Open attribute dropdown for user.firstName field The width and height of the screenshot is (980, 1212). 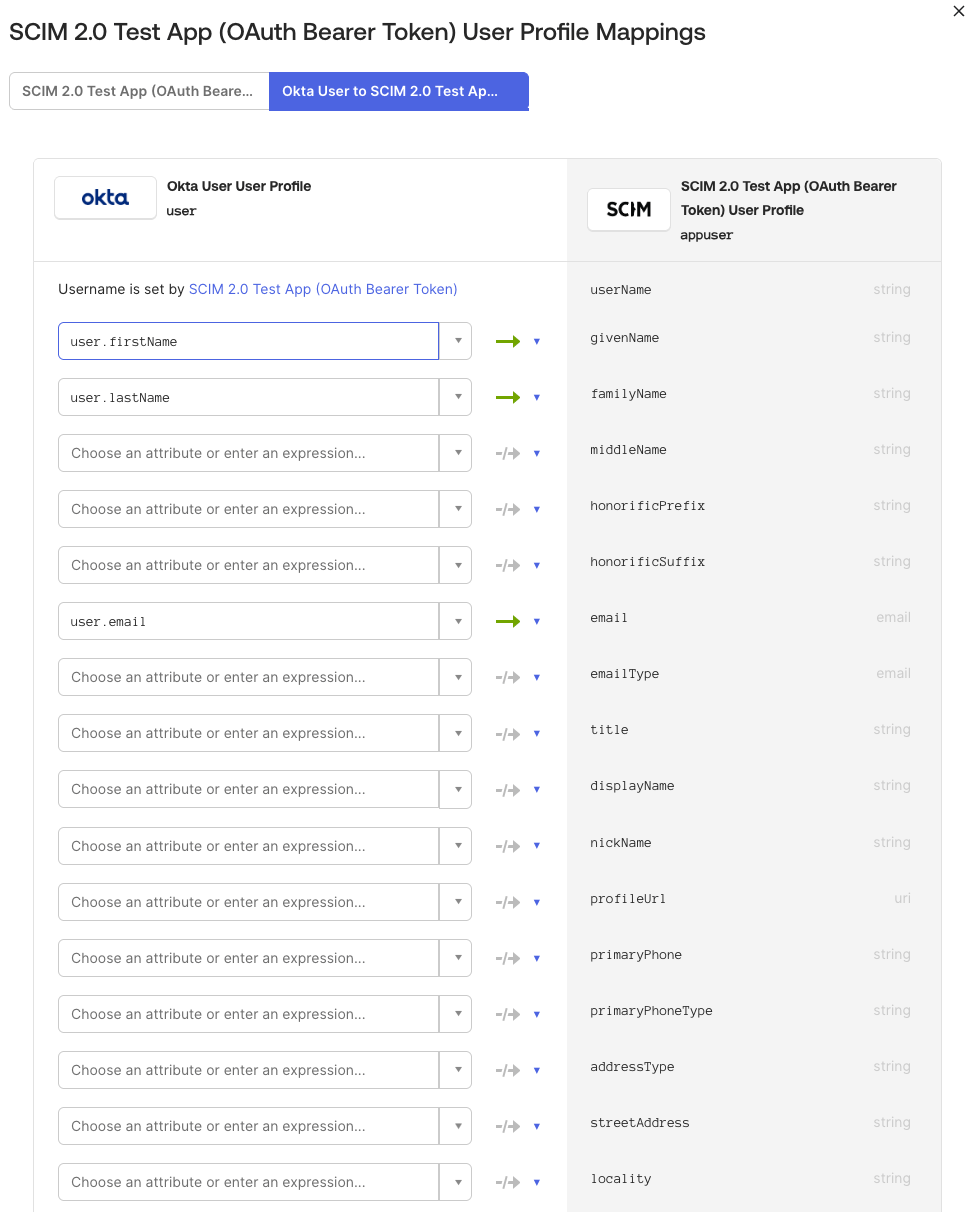tap(456, 341)
